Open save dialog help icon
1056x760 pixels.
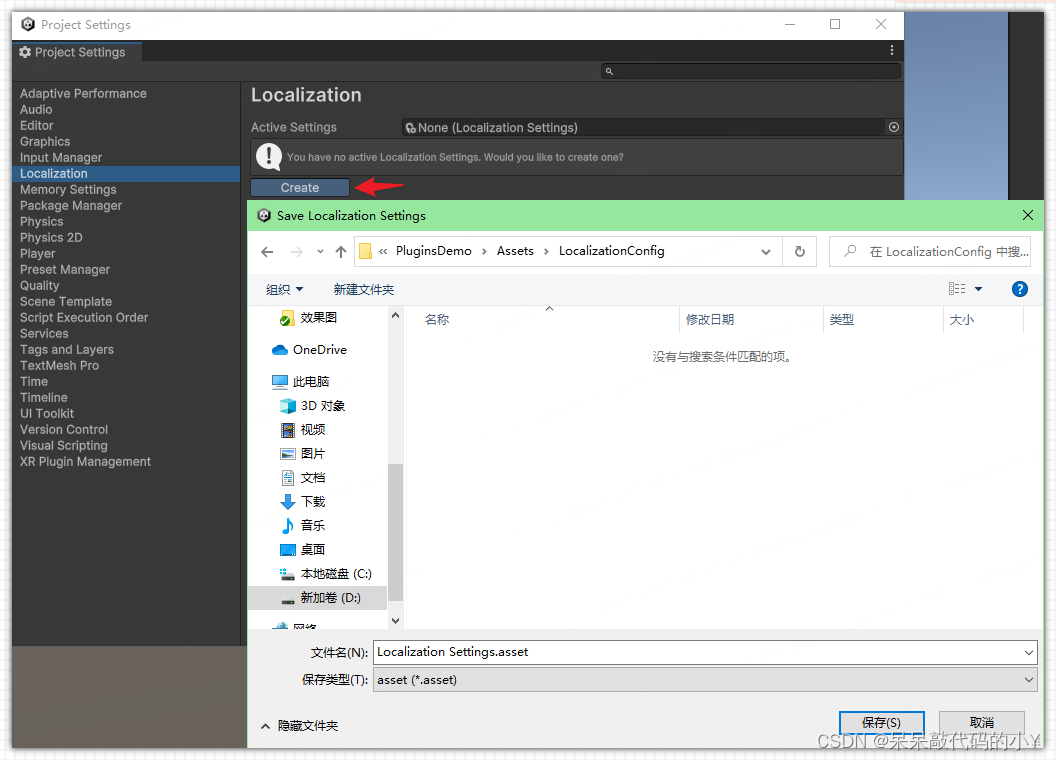click(1020, 289)
